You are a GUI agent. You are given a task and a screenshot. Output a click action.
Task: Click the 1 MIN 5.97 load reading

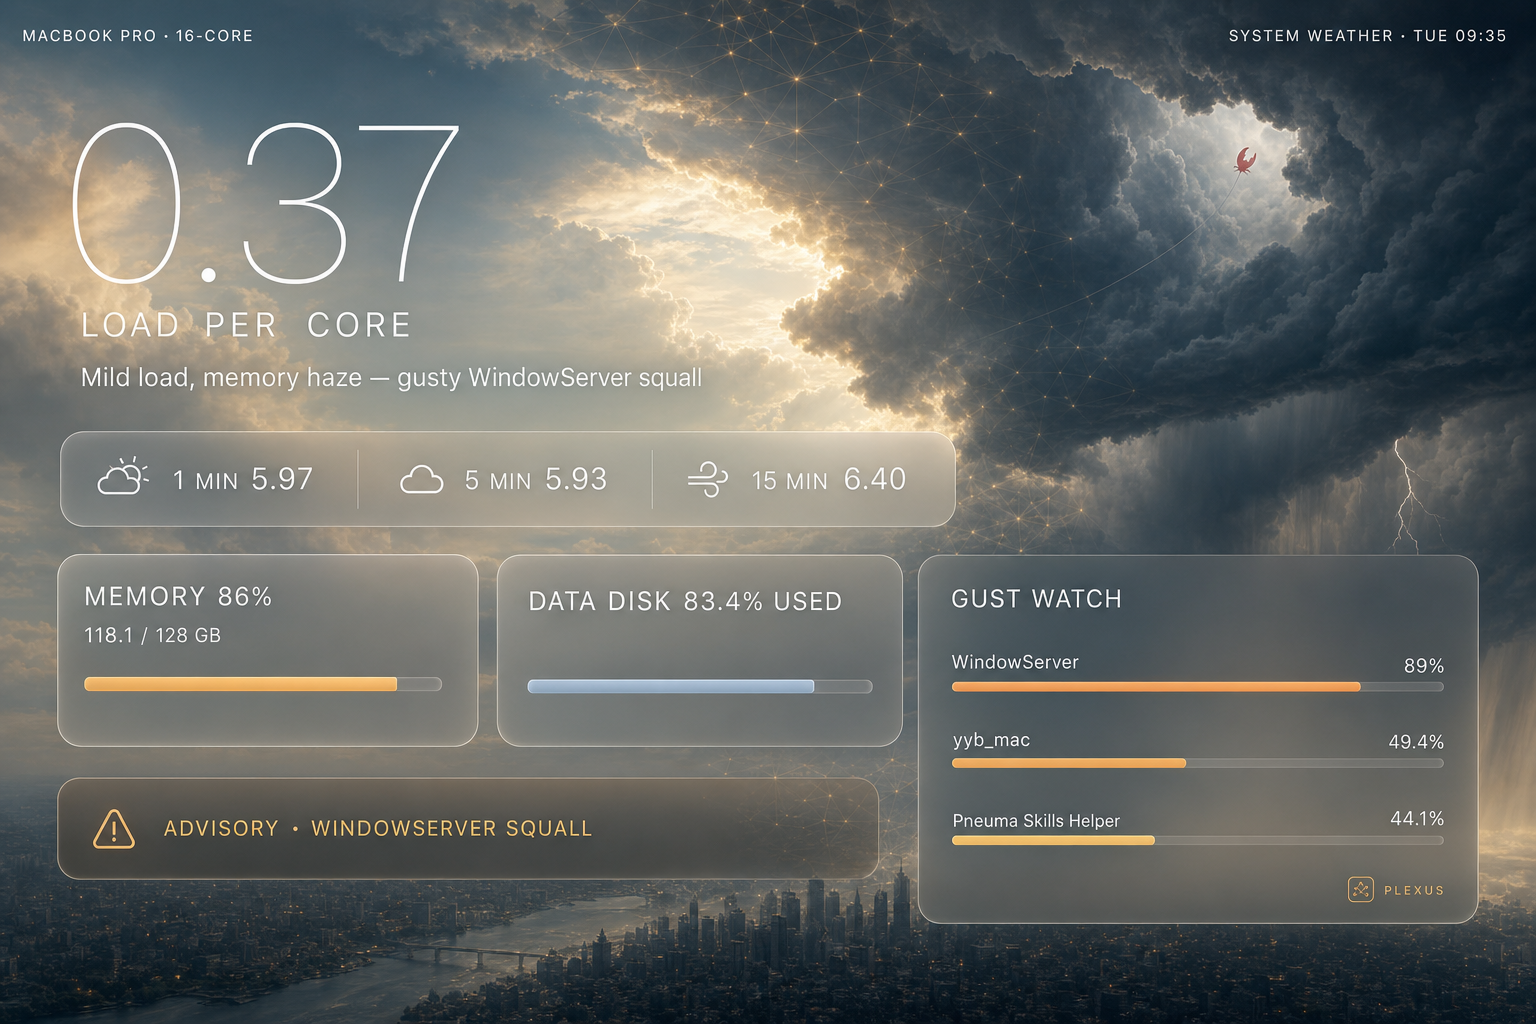[x=243, y=480]
